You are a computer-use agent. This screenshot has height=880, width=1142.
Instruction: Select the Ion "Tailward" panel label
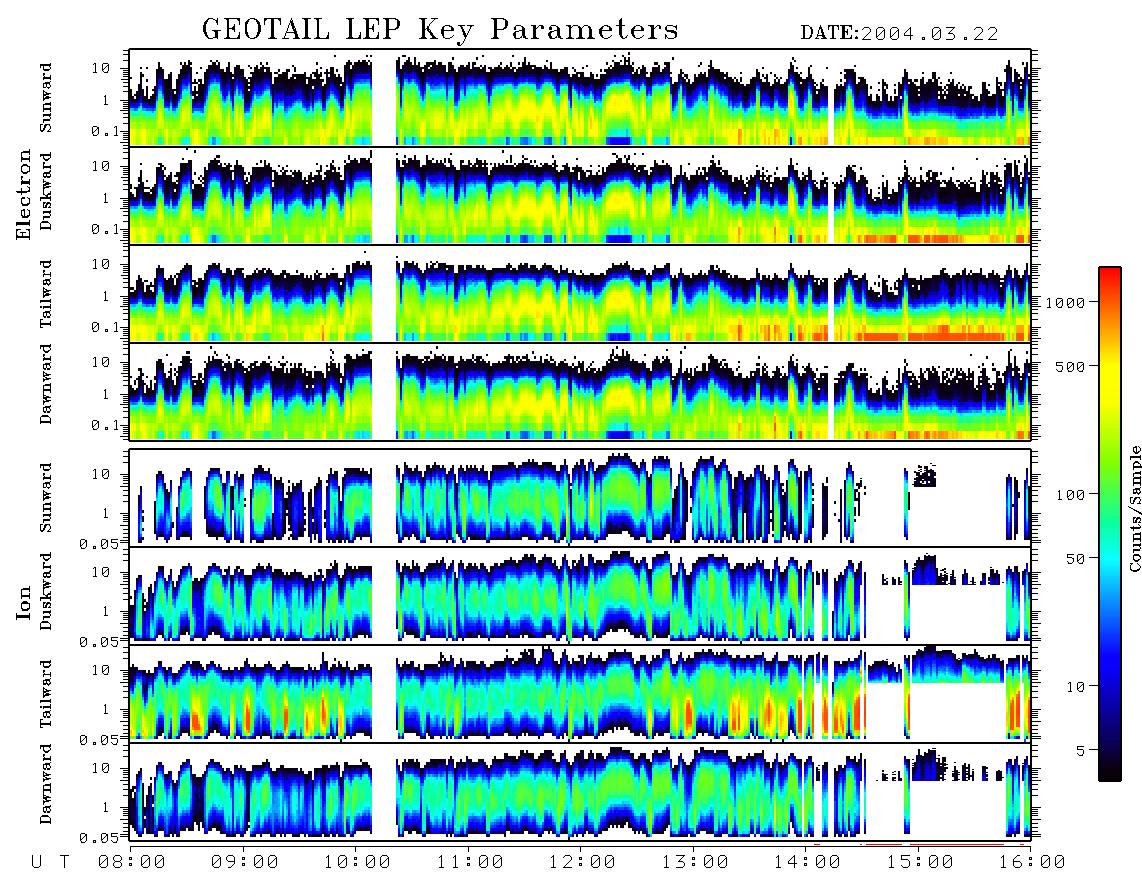click(46, 694)
